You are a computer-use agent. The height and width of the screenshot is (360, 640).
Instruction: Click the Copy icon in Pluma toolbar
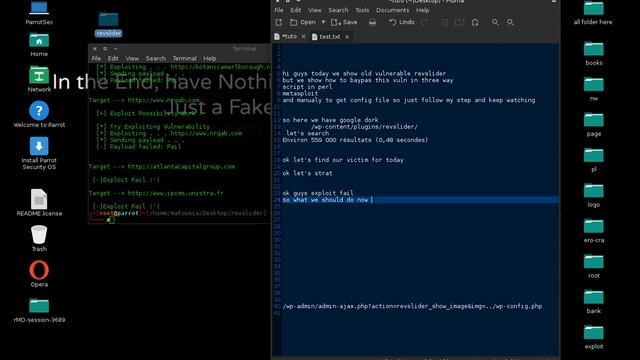[x=460, y=22]
